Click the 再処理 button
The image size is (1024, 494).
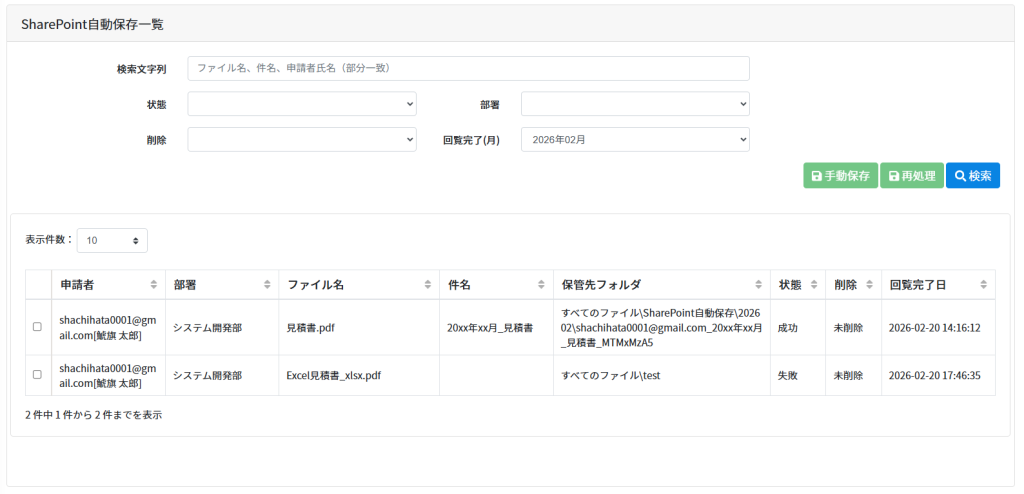[x=911, y=176]
